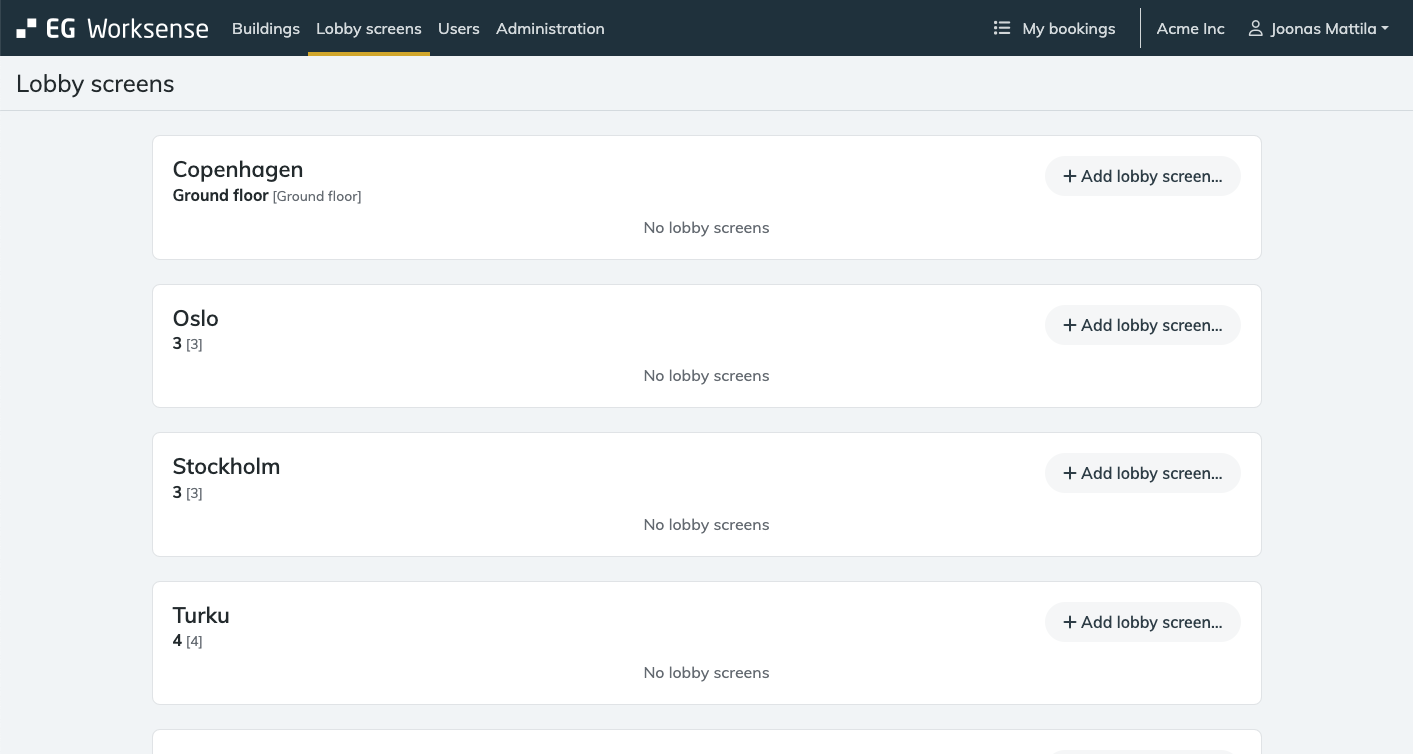Image resolution: width=1413 pixels, height=754 pixels.
Task: Click the user profile icon
Action: [1255, 29]
